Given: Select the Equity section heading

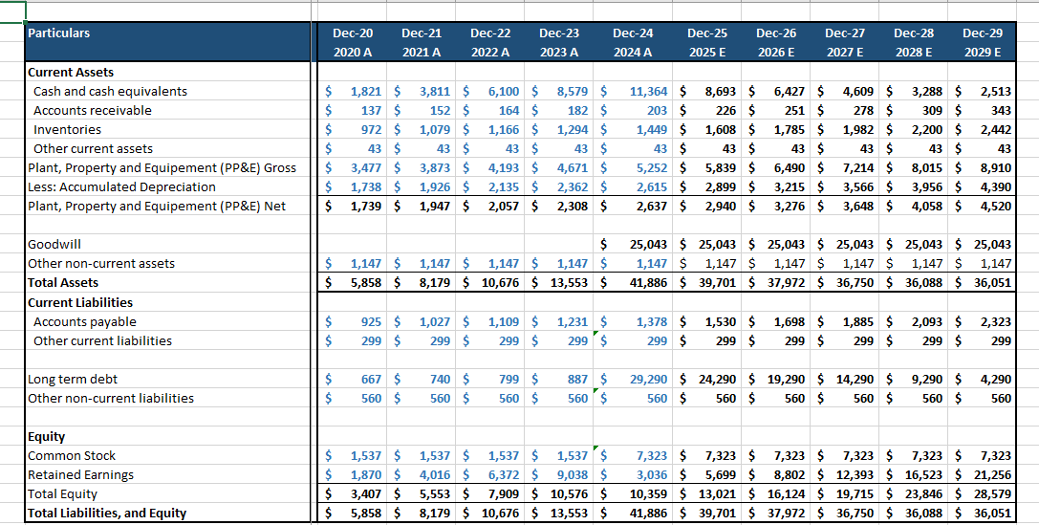Looking at the screenshot, I should [46, 436].
